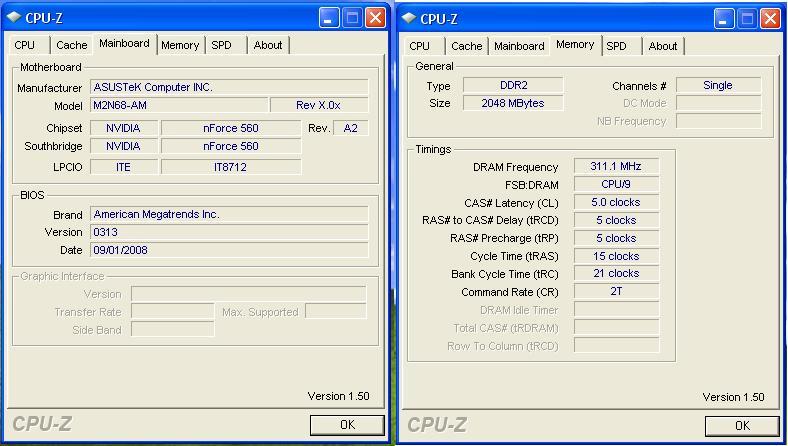
Task: Click the Manufacturer field ASUSTeK Computer INC.
Action: (229, 87)
